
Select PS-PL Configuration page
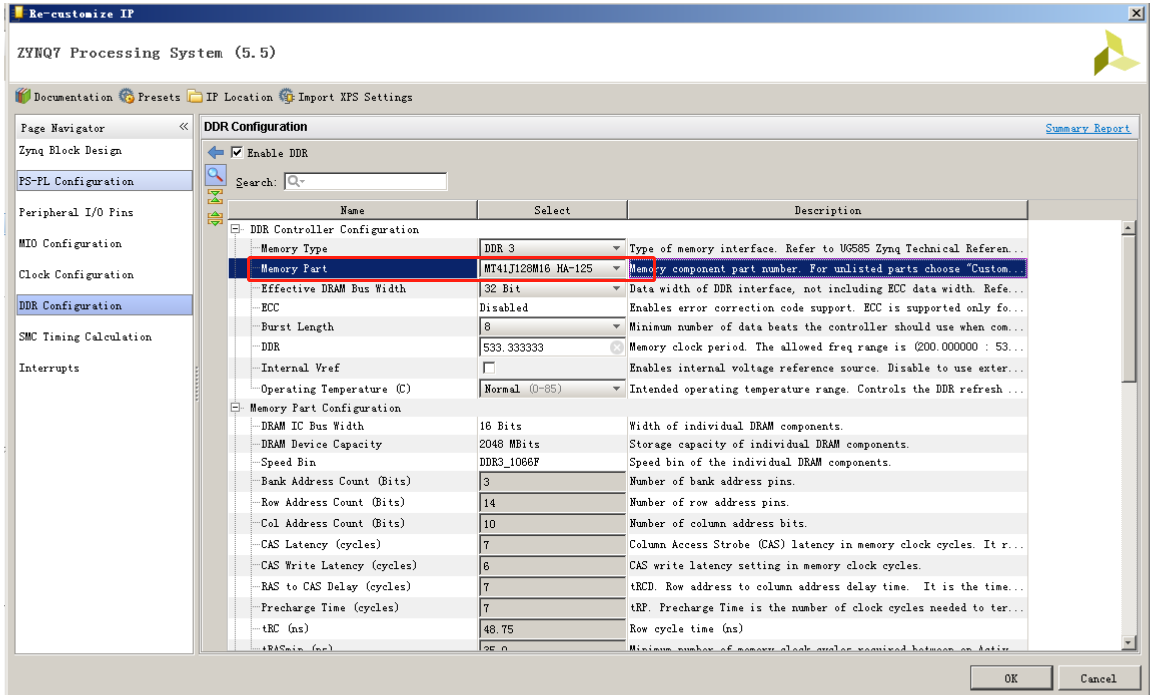[x=104, y=181]
